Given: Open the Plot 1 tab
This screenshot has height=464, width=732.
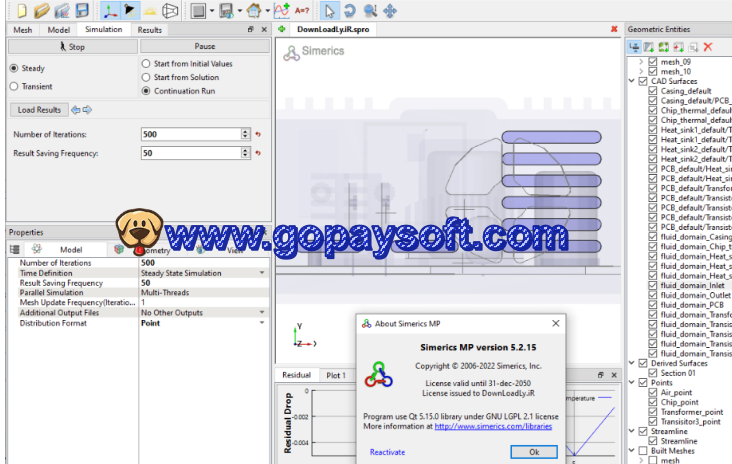Looking at the screenshot, I should (x=336, y=375).
